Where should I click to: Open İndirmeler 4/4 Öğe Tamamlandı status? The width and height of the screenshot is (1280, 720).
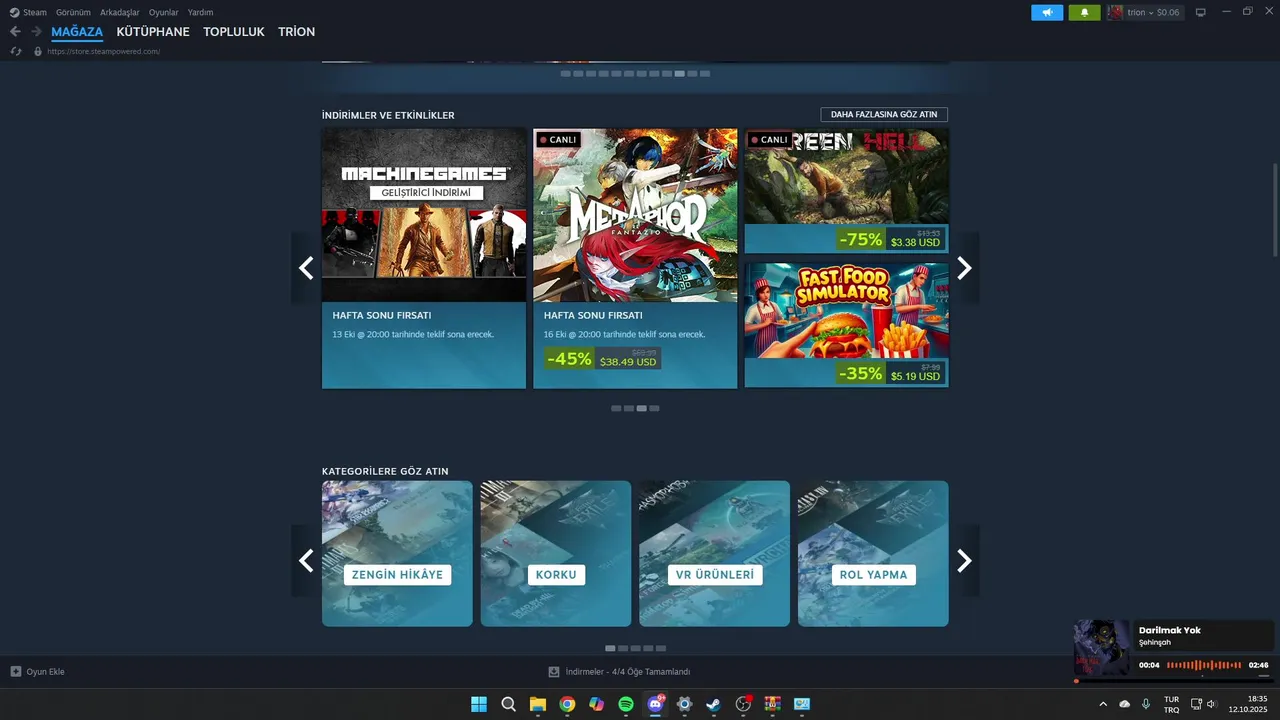(627, 672)
